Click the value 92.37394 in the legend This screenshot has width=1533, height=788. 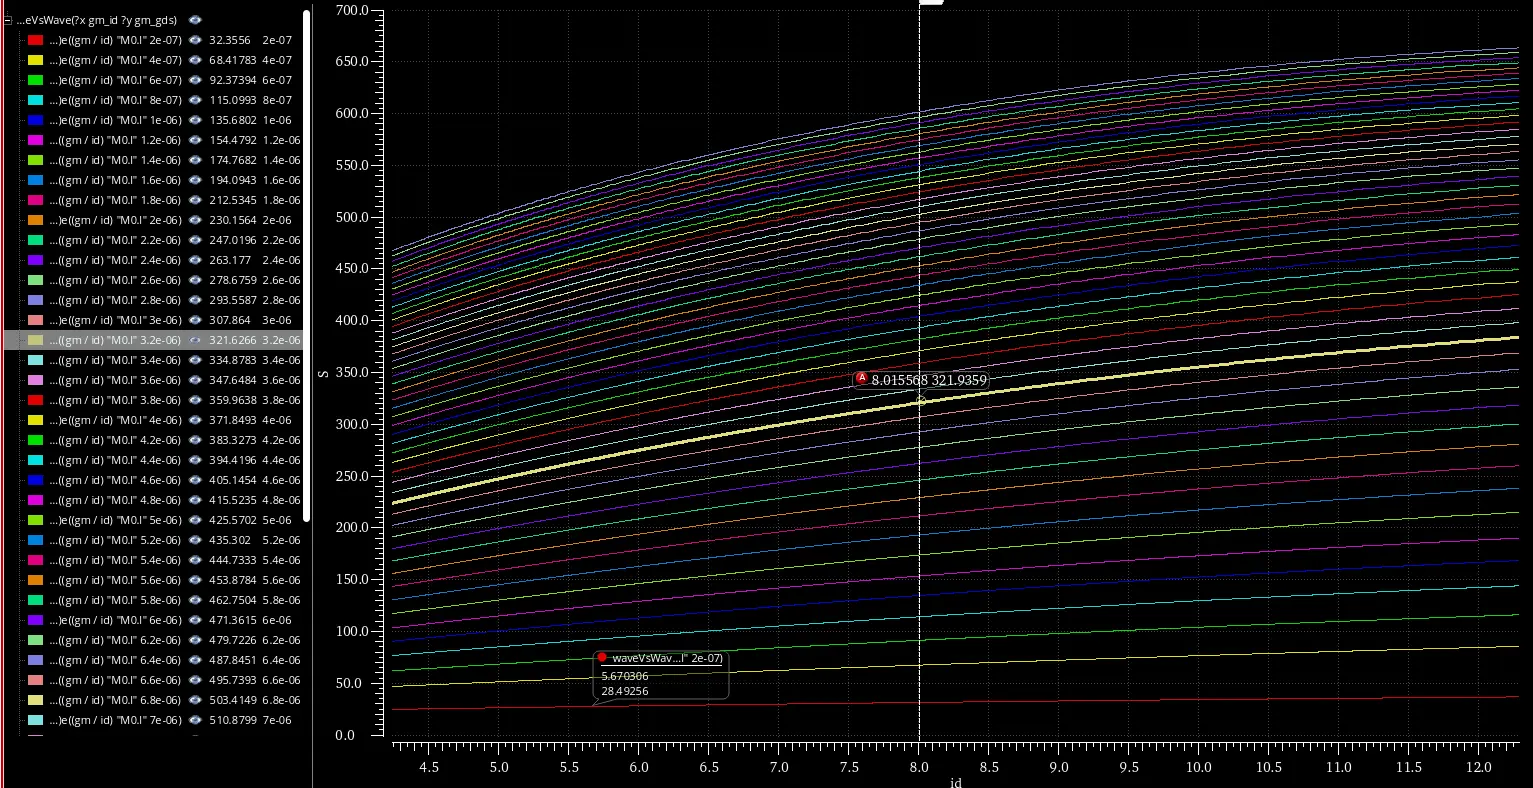(x=233, y=80)
